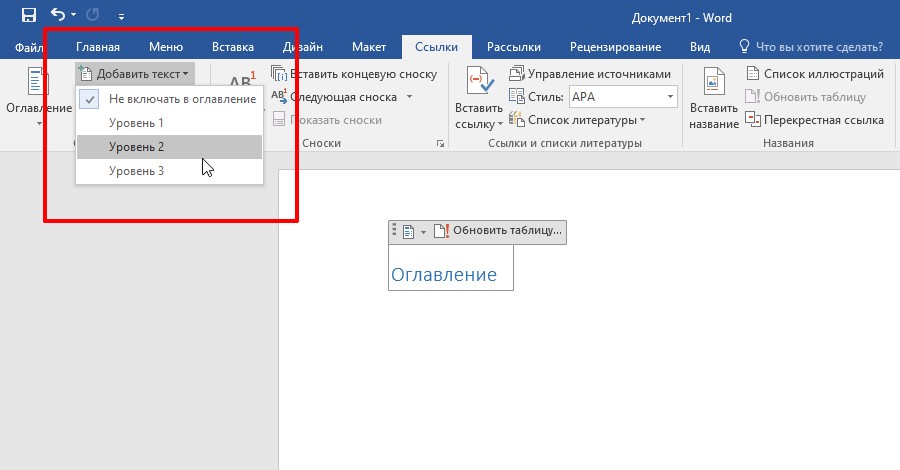Switch to the Макет tab
Screen dimensions: 900x470
368,47
